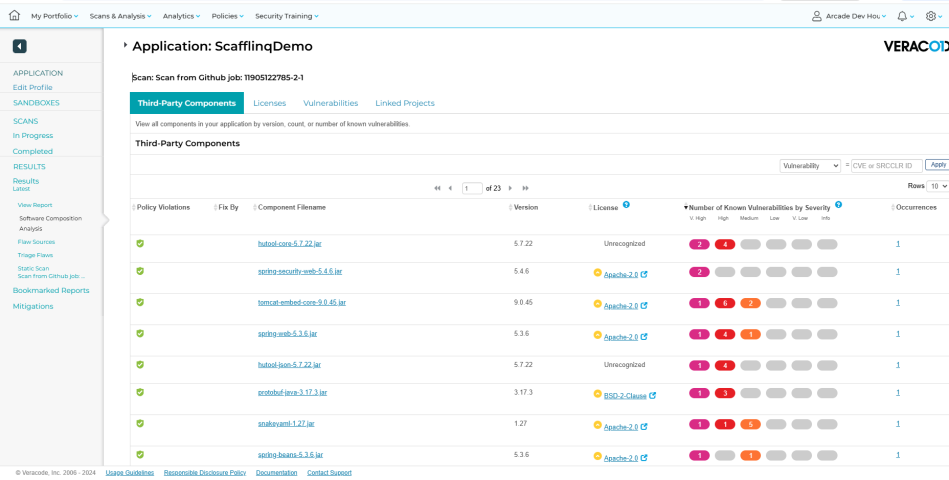Sort by Component Filename column

click(291, 208)
